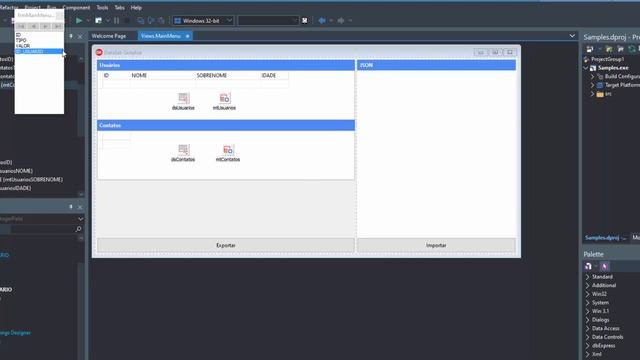
Task: Click the search magnifier in Object Inspector
Action: click(78, 229)
